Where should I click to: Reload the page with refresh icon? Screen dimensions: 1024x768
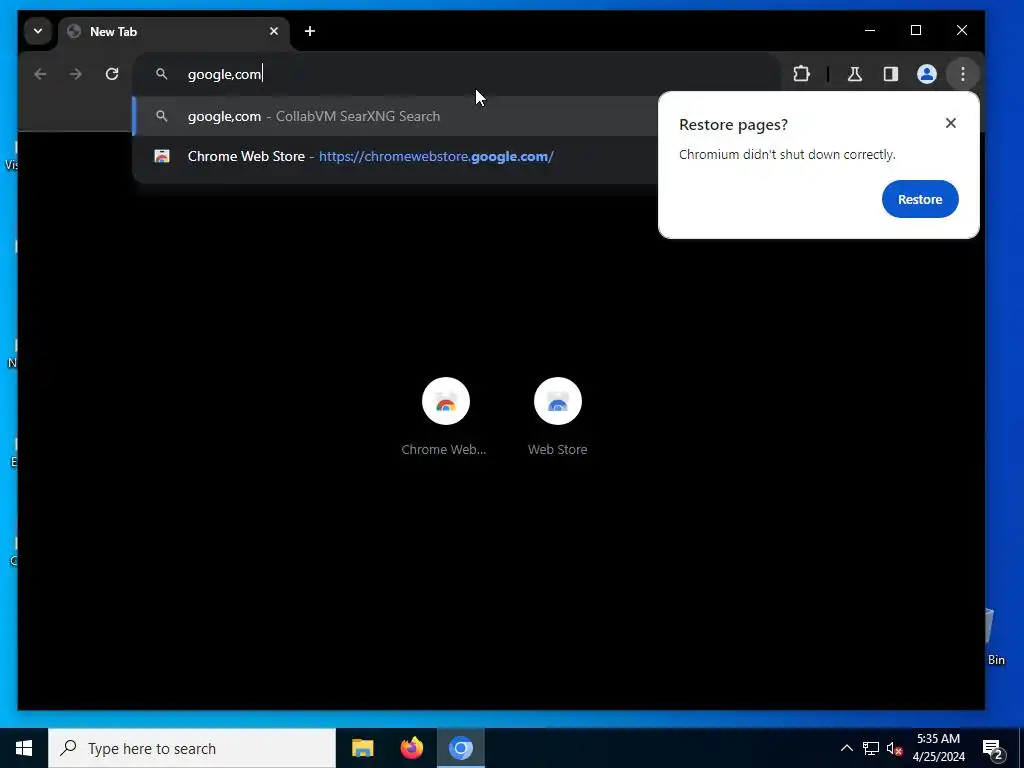coord(112,74)
